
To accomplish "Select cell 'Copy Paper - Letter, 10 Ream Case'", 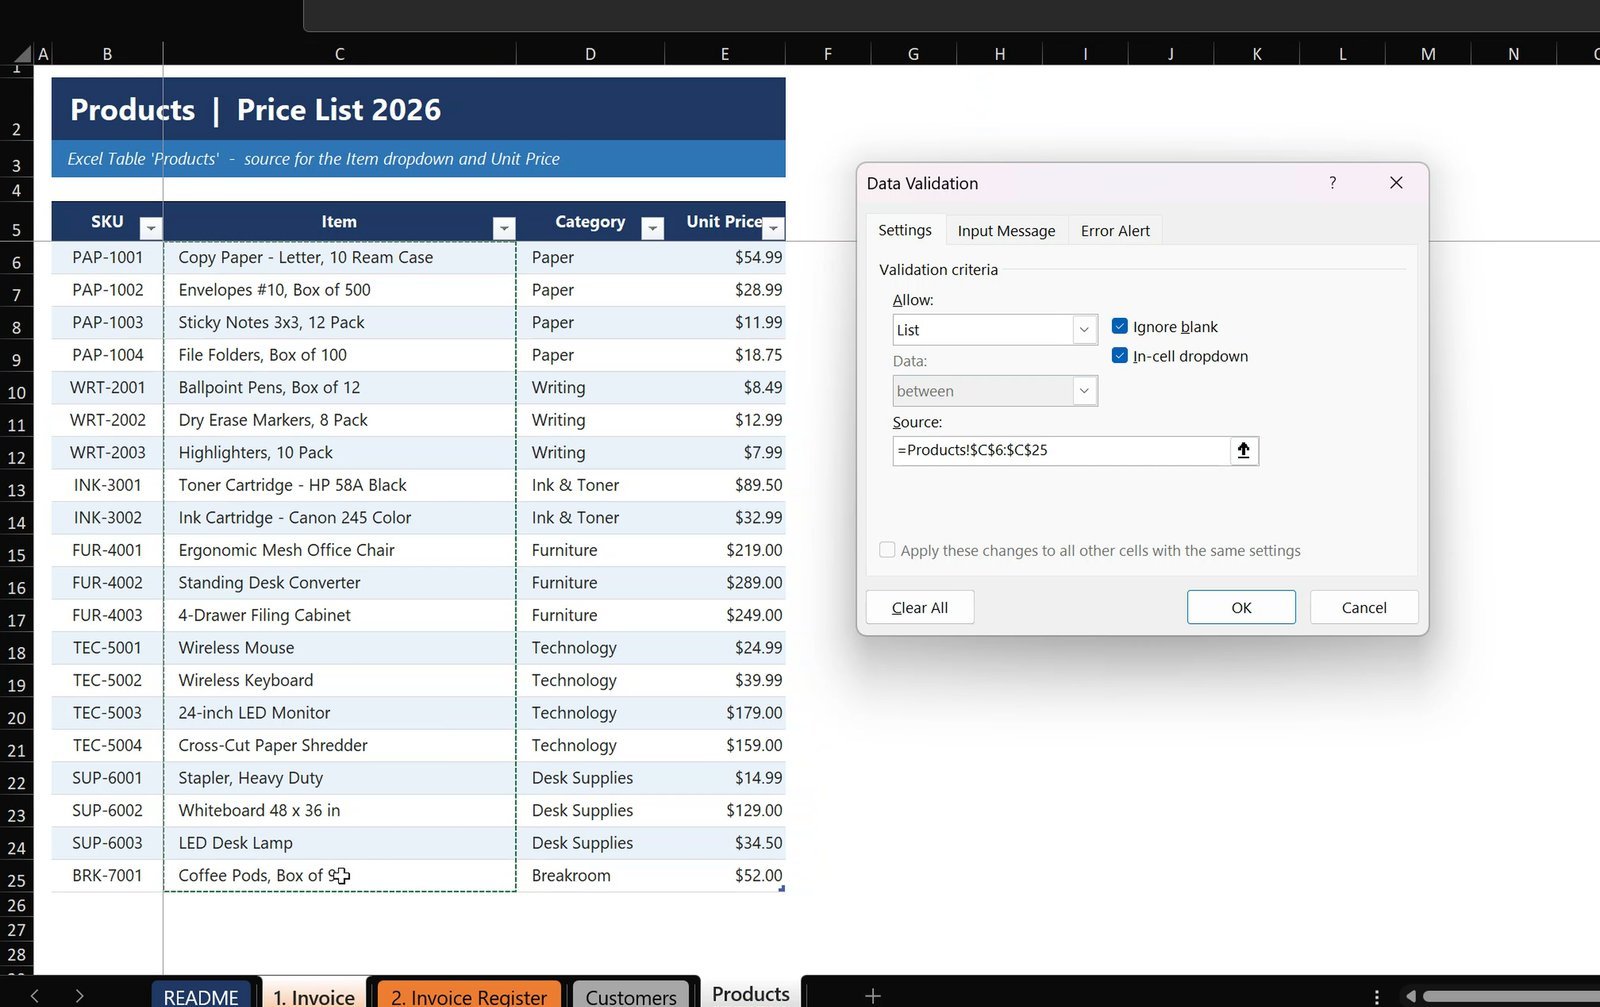I will point(339,257).
